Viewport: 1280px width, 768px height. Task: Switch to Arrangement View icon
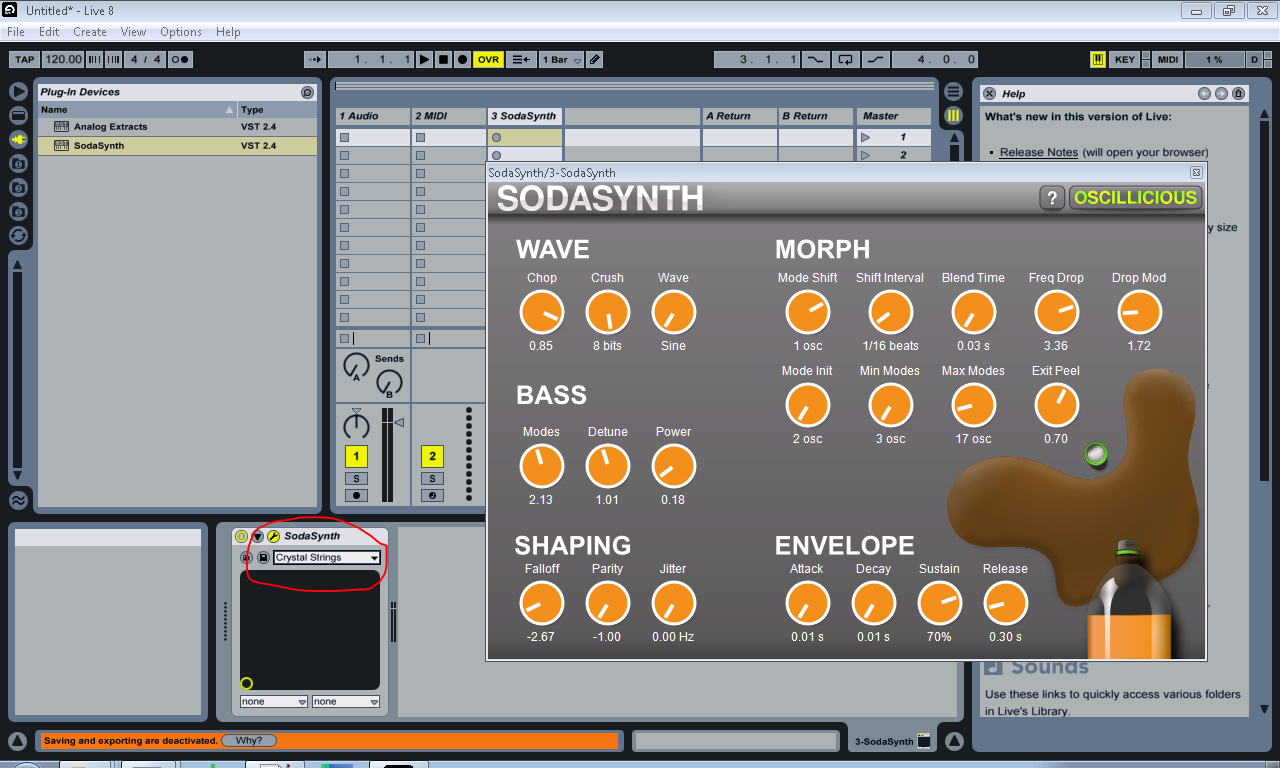[953, 91]
